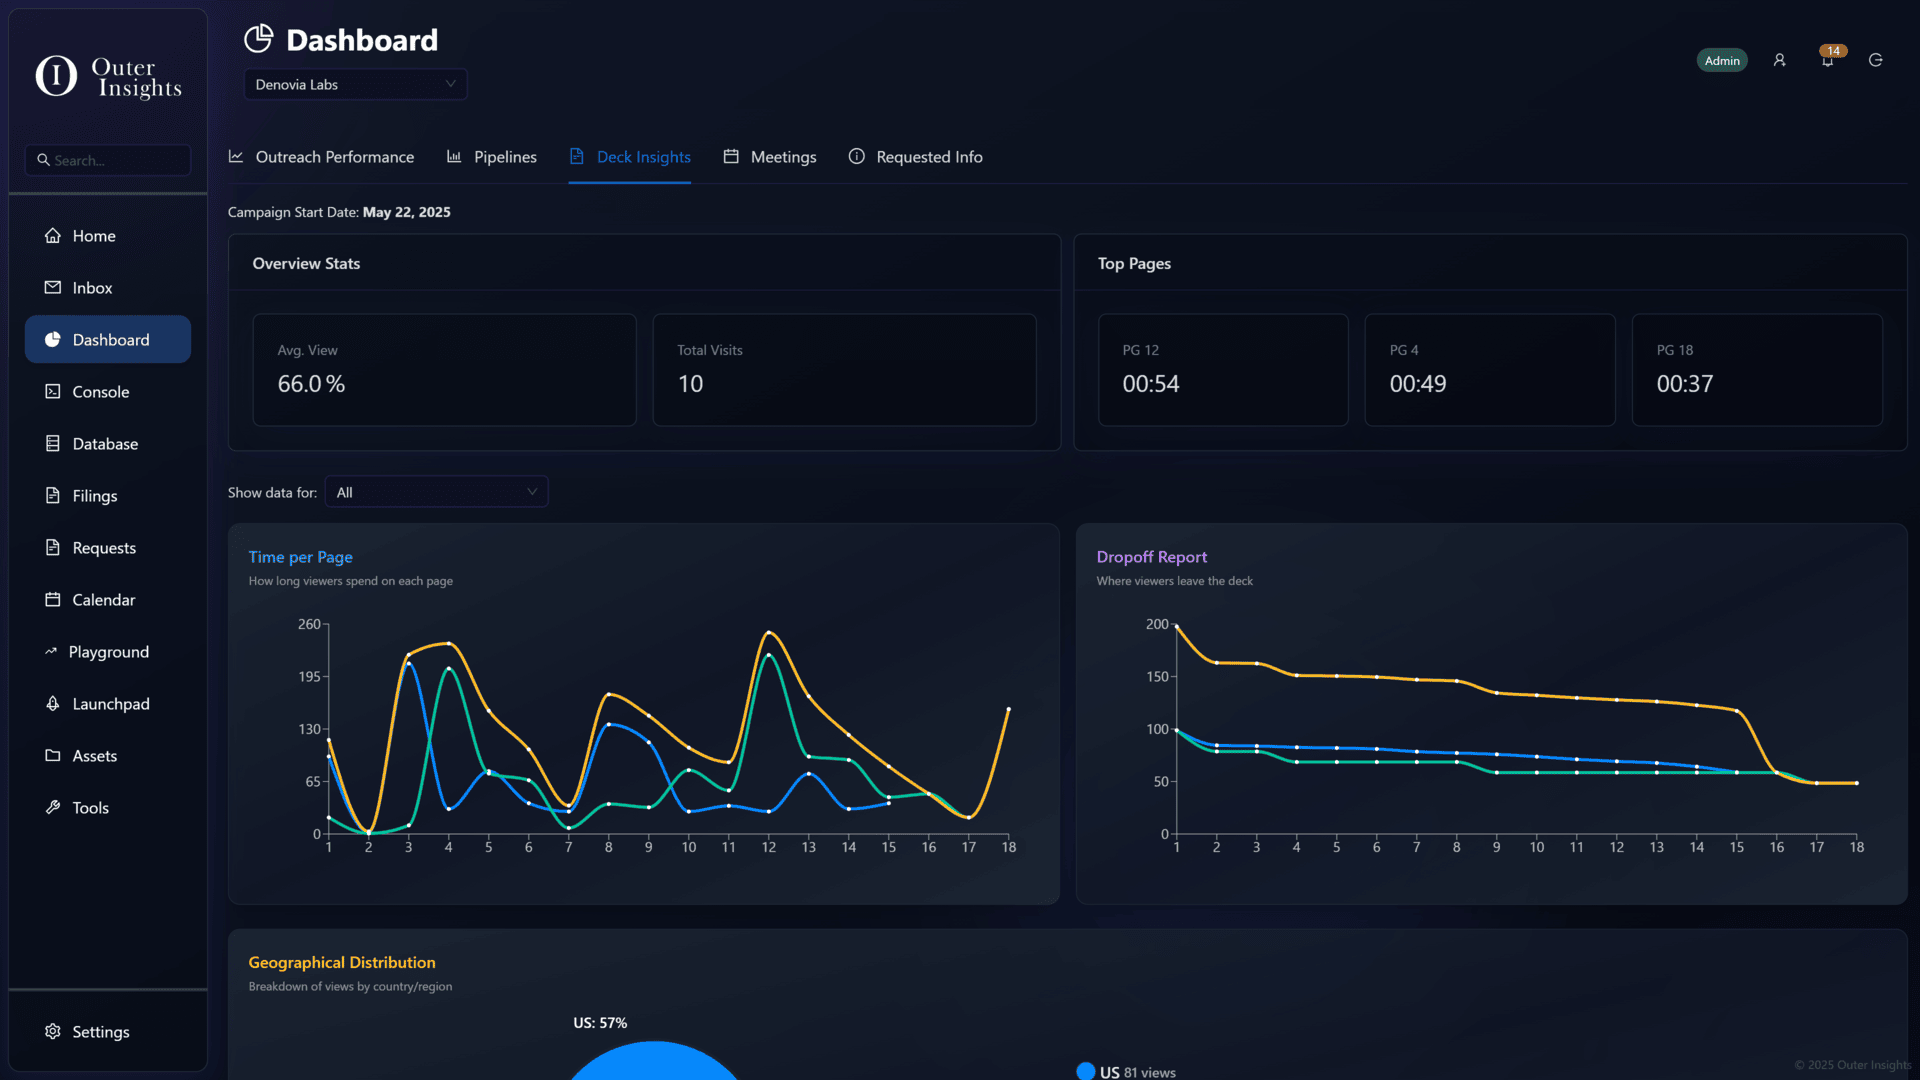Click the notification bell icon
Image resolution: width=1920 pixels, height=1080 pixels.
[1827, 61]
